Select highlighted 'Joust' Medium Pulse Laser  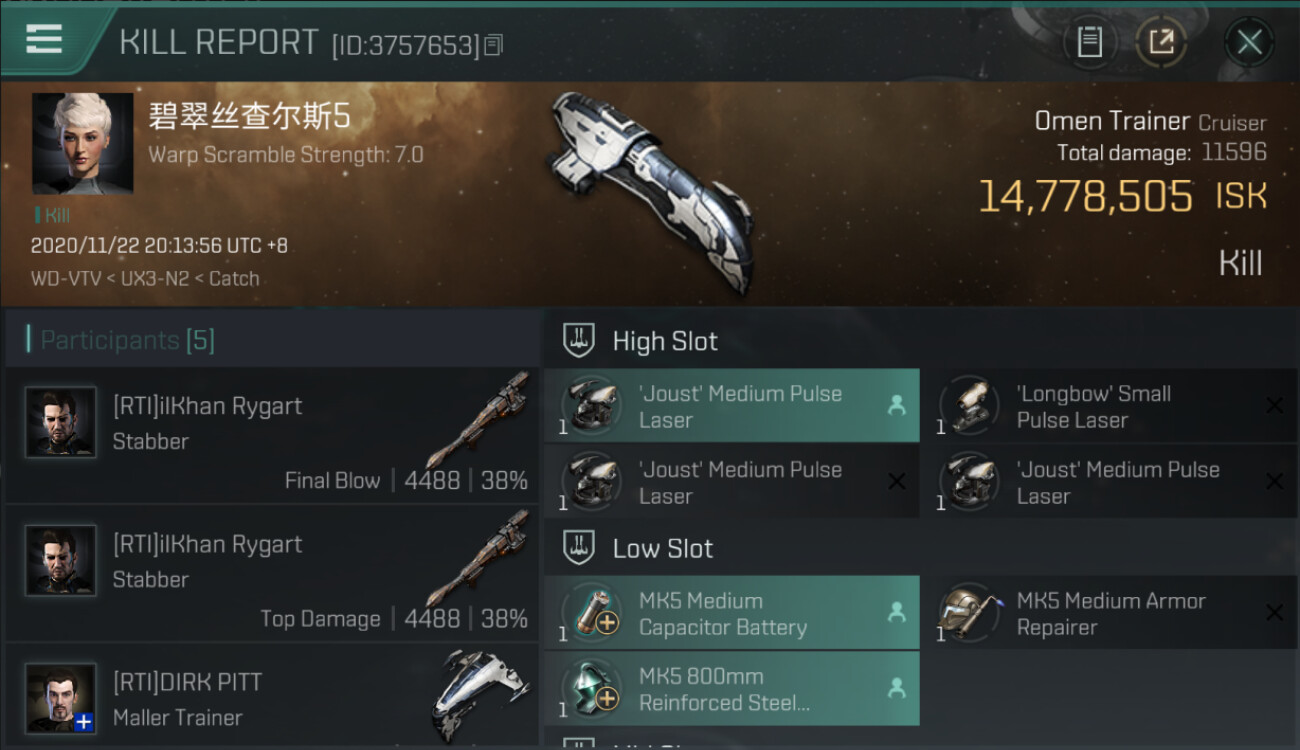click(x=732, y=406)
